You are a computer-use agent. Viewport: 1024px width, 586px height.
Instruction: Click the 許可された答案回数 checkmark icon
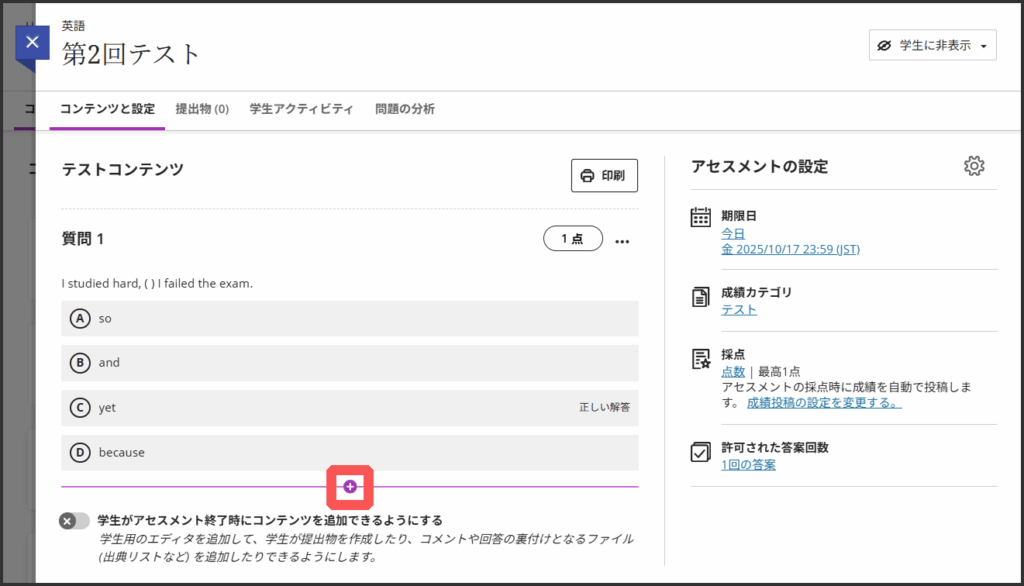click(701, 452)
